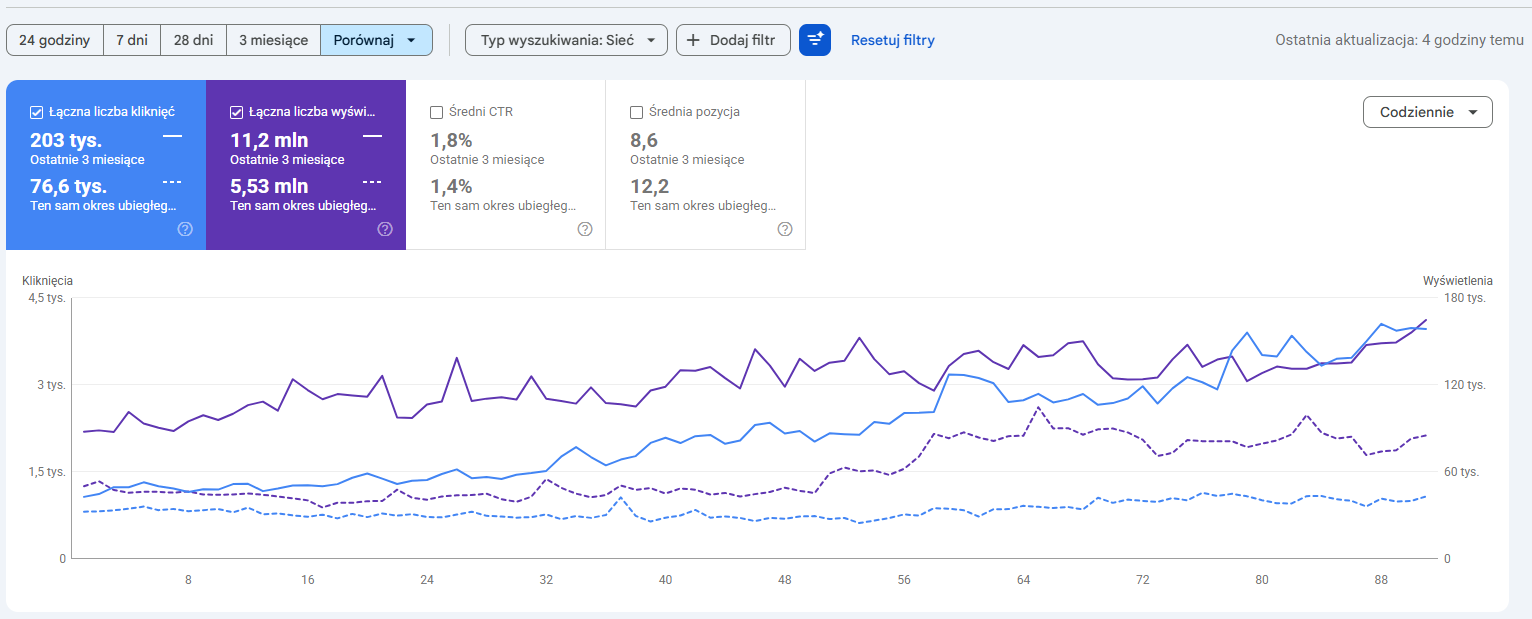
Task: Click the Resetuj filtry link
Action: pos(892,40)
